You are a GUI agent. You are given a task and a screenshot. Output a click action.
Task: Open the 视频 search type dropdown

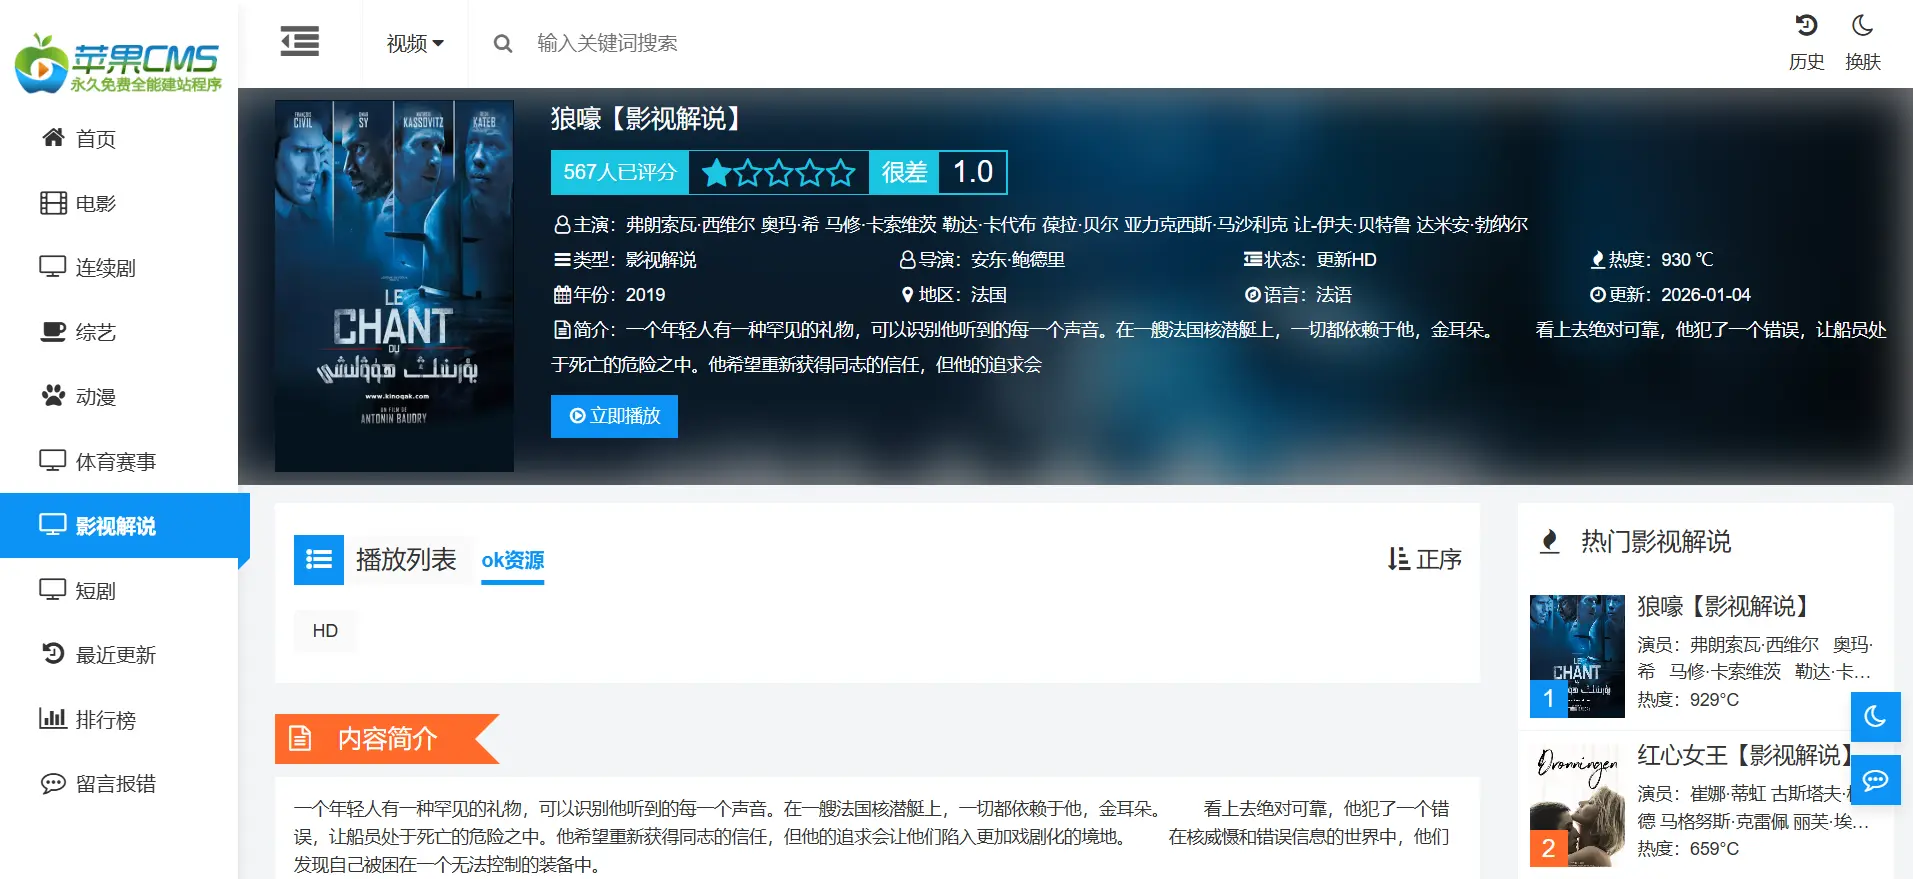tap(415, 44)
